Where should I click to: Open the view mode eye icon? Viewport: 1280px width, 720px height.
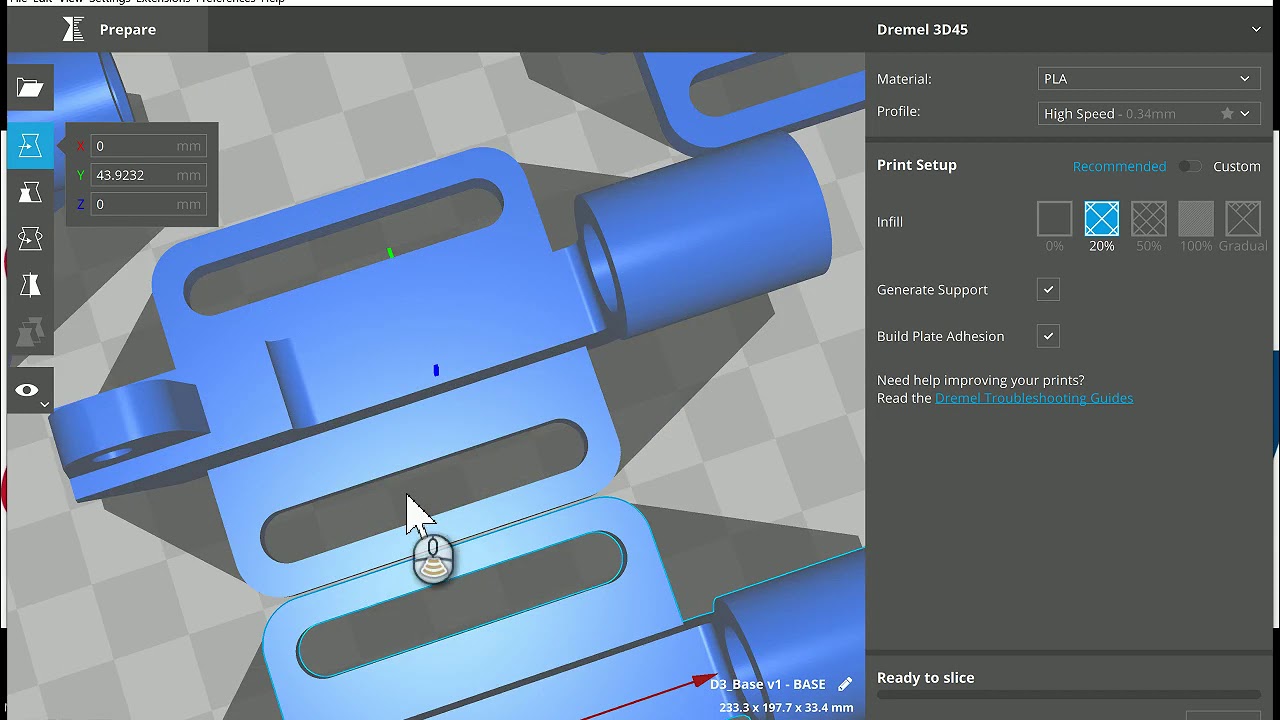pyautogui.click(x=30, y=391)
